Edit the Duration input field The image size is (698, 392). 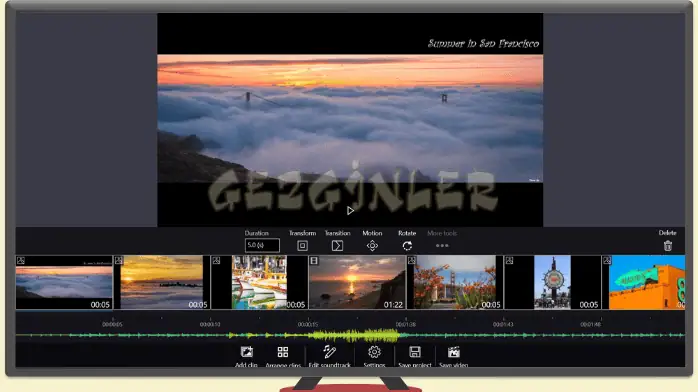pyautogui.click(x=262, y=245)
